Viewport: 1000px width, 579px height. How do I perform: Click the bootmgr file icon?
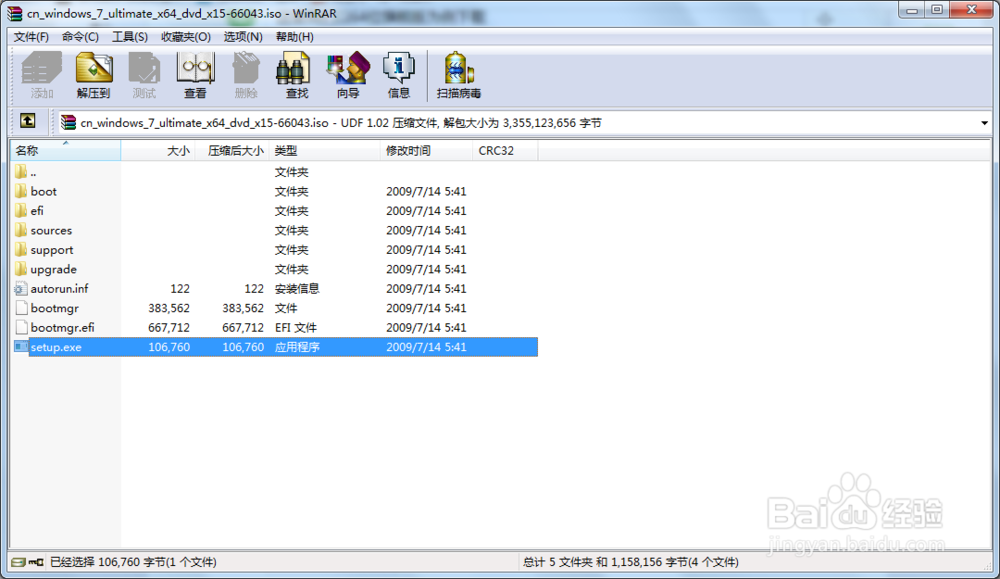coord(21,308)
